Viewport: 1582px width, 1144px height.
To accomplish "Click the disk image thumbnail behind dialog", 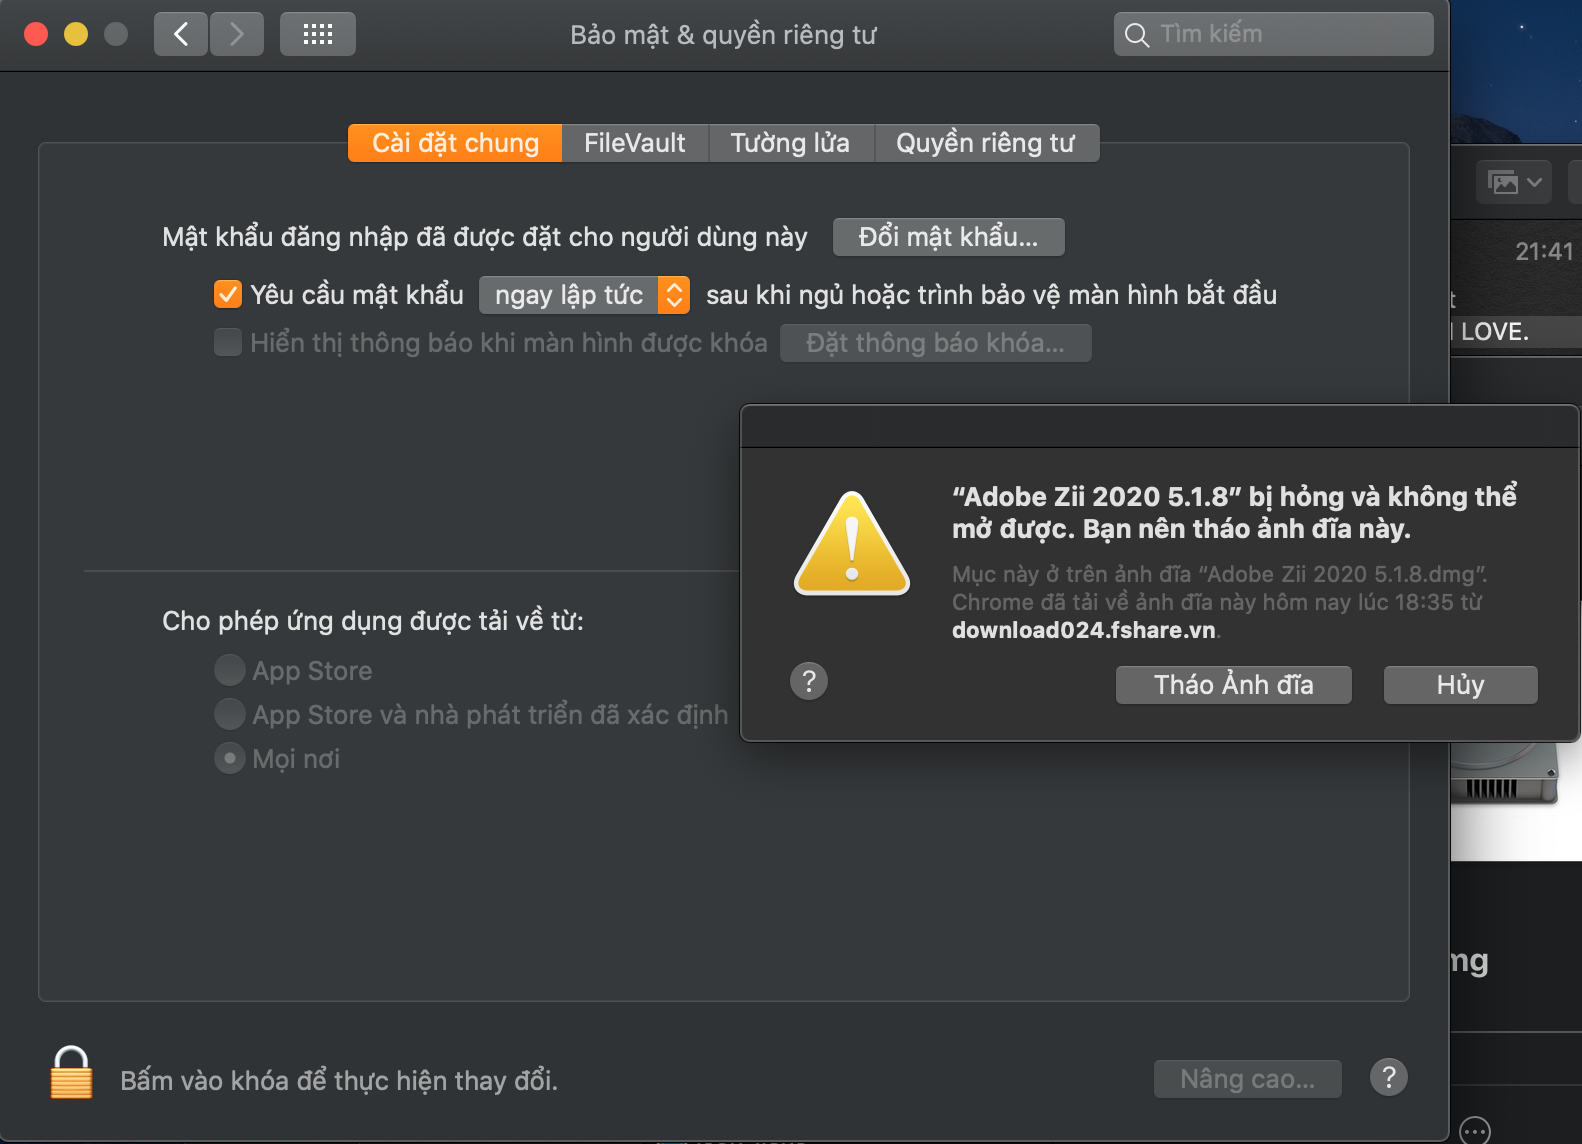I will point(1505,773).
